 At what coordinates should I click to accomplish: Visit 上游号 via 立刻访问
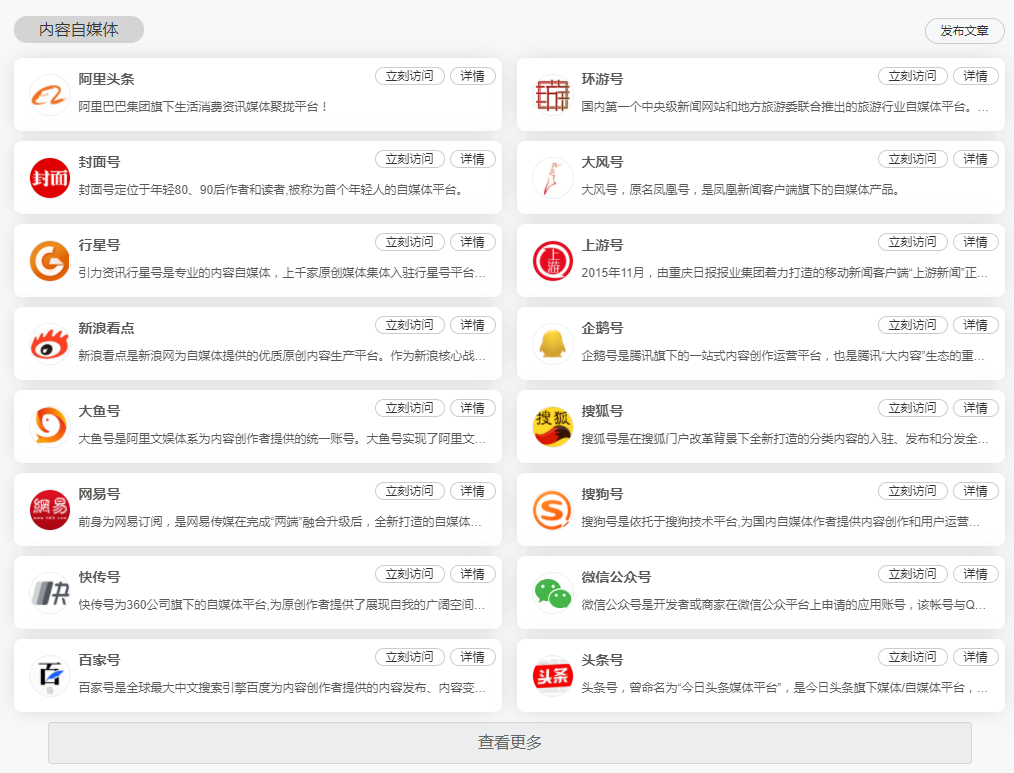pyautogui.click(x=912, y=242)
